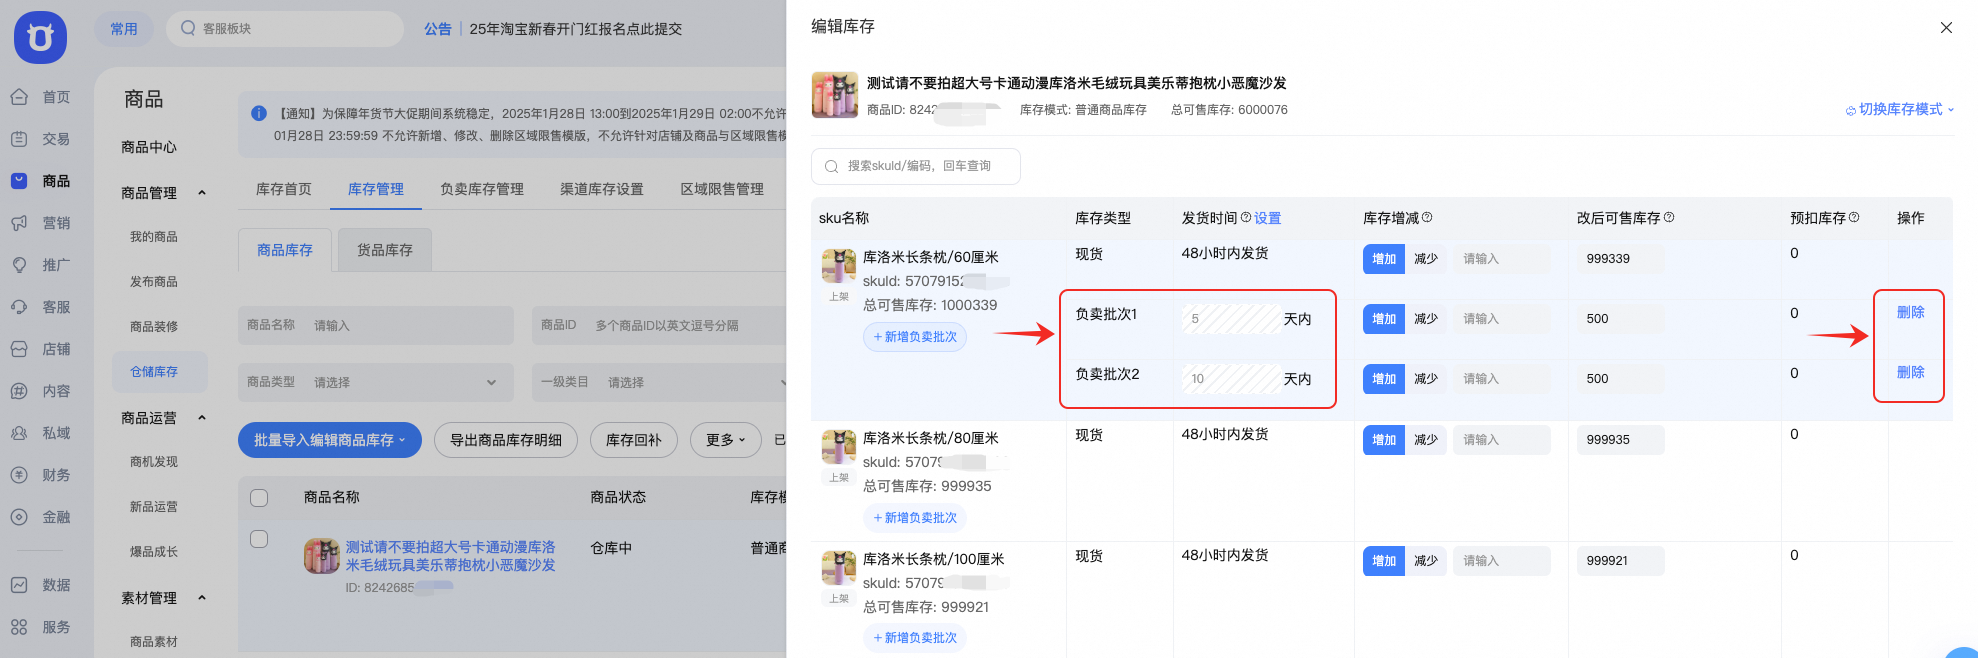This screenshot has width=1978, height=658.
Task: Click the product thumbnail in 编辑库存 header
Action: 835,95
